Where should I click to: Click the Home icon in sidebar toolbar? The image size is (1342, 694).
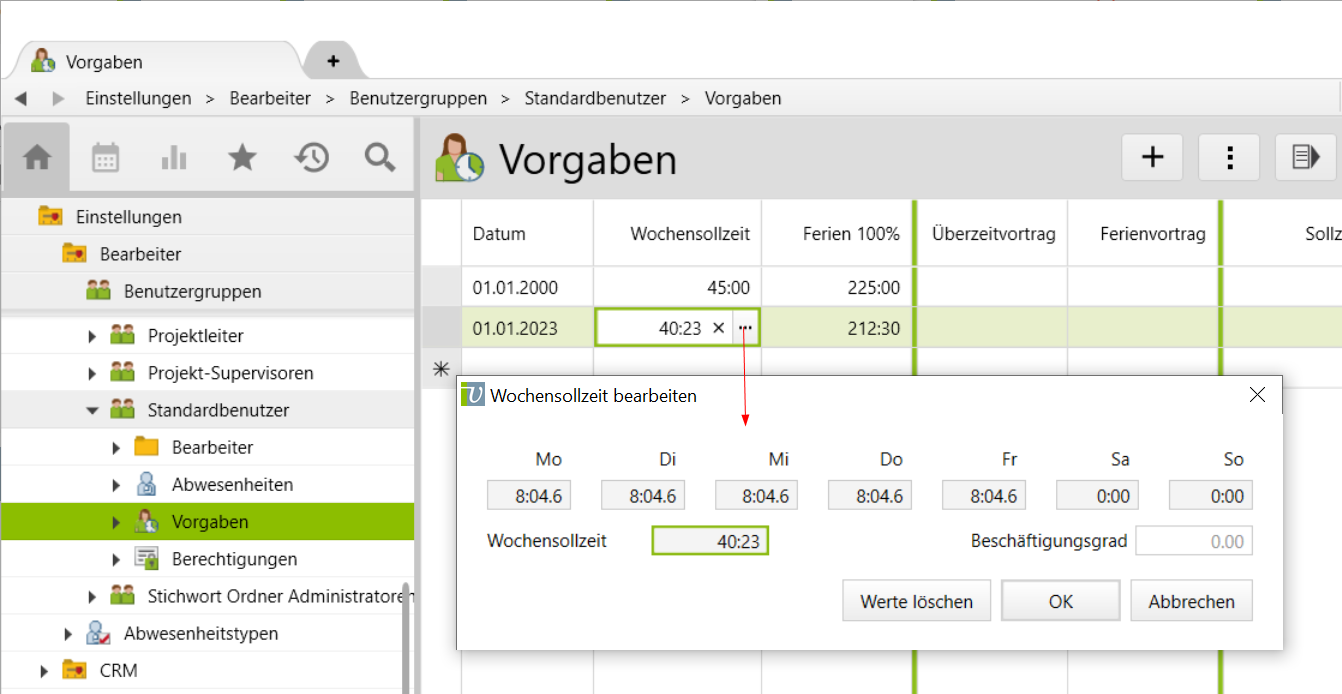37,158
